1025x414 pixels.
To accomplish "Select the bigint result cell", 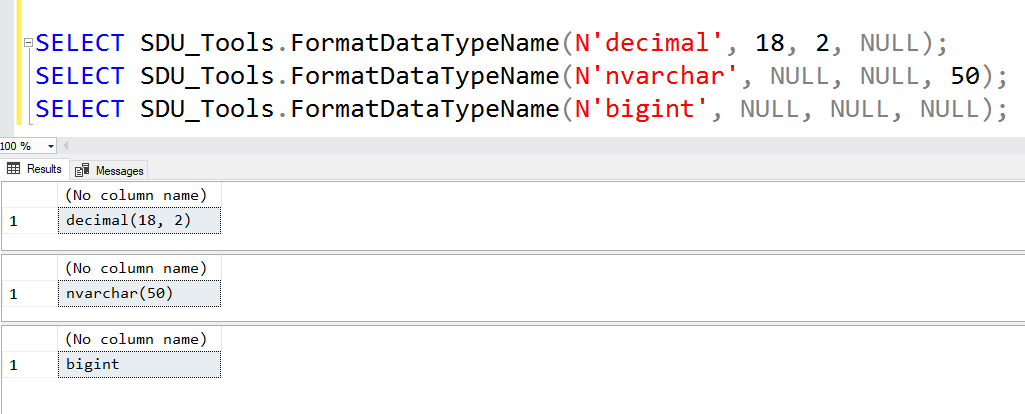I will (x=139, y=364).
